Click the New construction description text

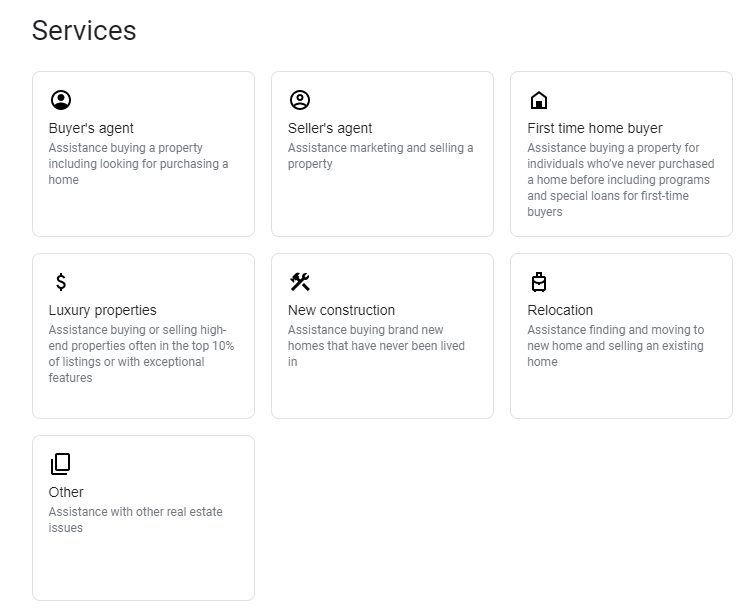pyautogui.click(x=376, y=346)
